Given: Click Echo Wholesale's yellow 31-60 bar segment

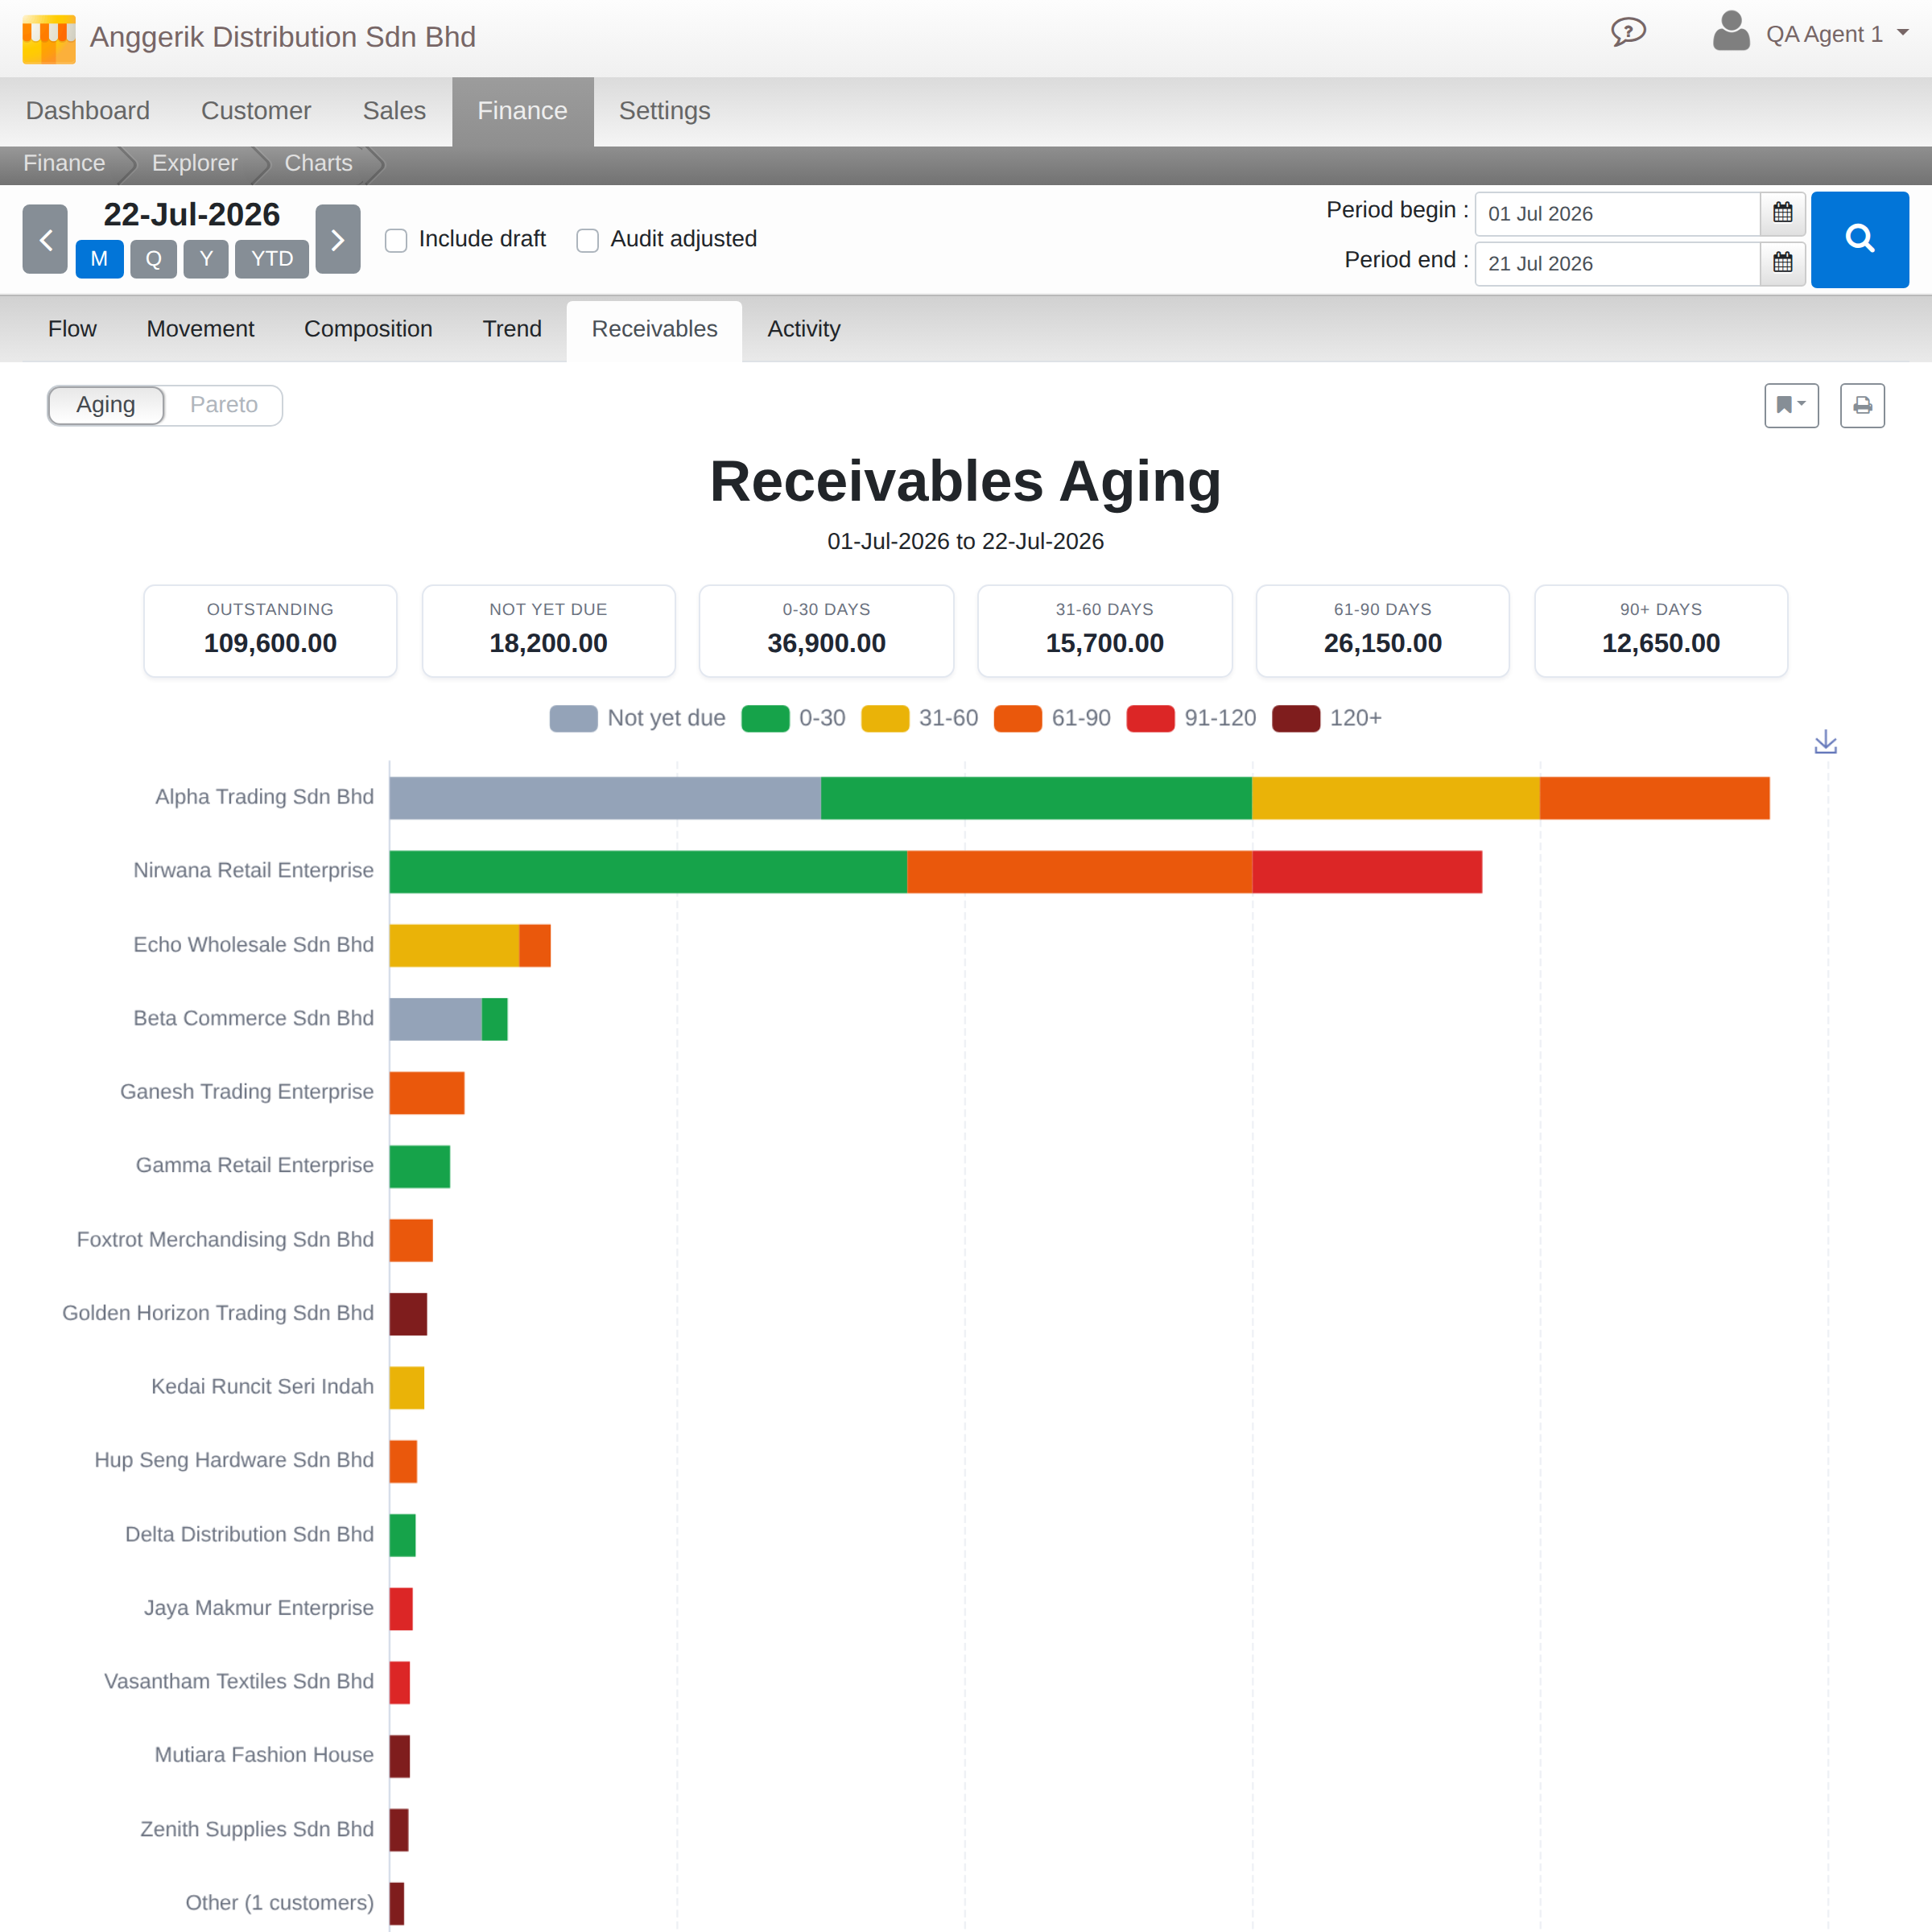Looking at the screenshot, I should point(454,946).
